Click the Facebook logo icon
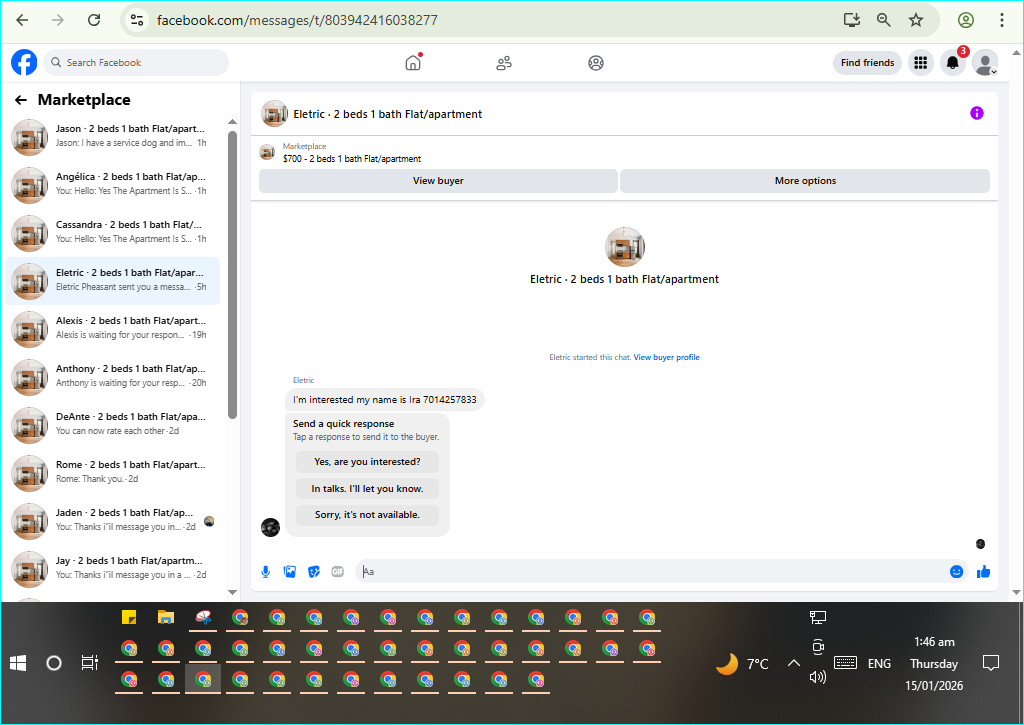1024x725 pixels. pos(24,63)
